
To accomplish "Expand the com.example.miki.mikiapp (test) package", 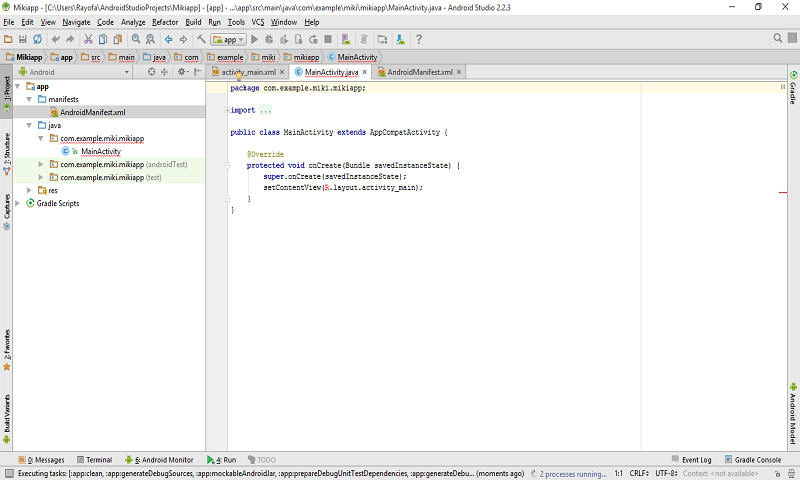I will click(x=41, y=177).
